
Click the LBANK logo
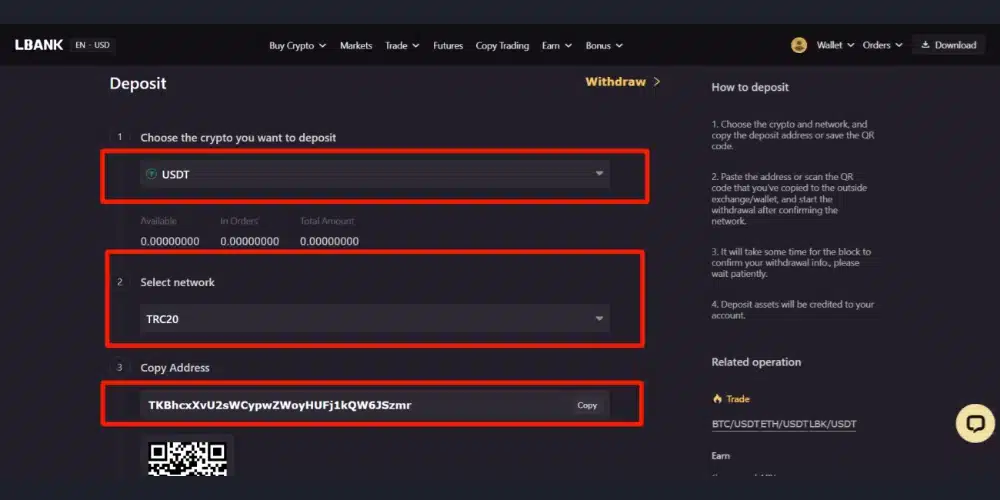click(39, 45)
